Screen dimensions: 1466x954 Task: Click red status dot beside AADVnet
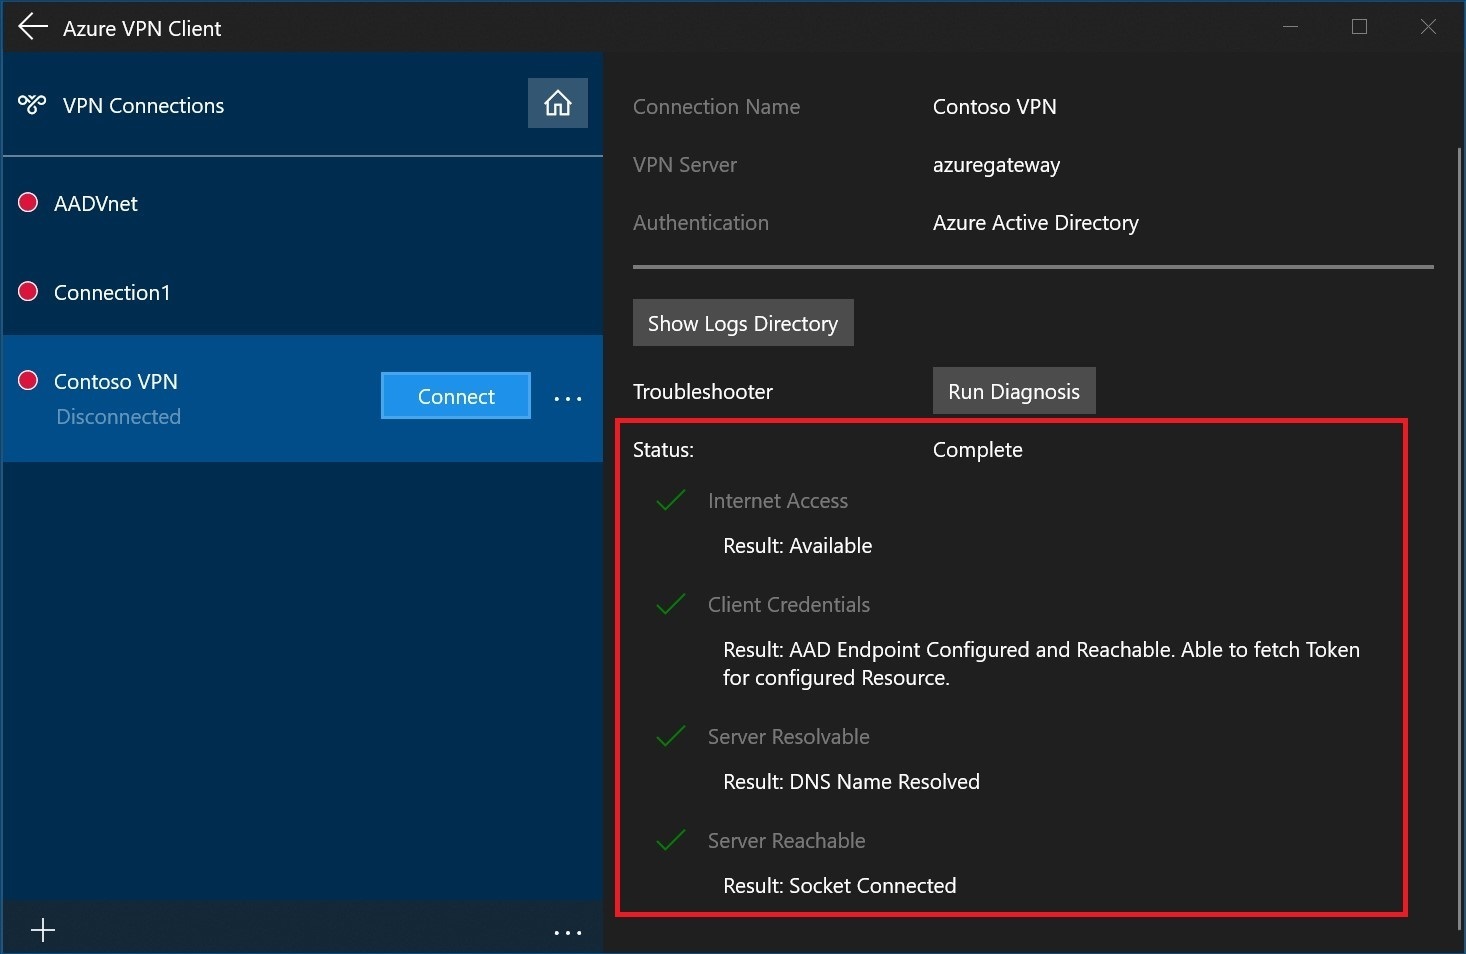tap(28, 203)
